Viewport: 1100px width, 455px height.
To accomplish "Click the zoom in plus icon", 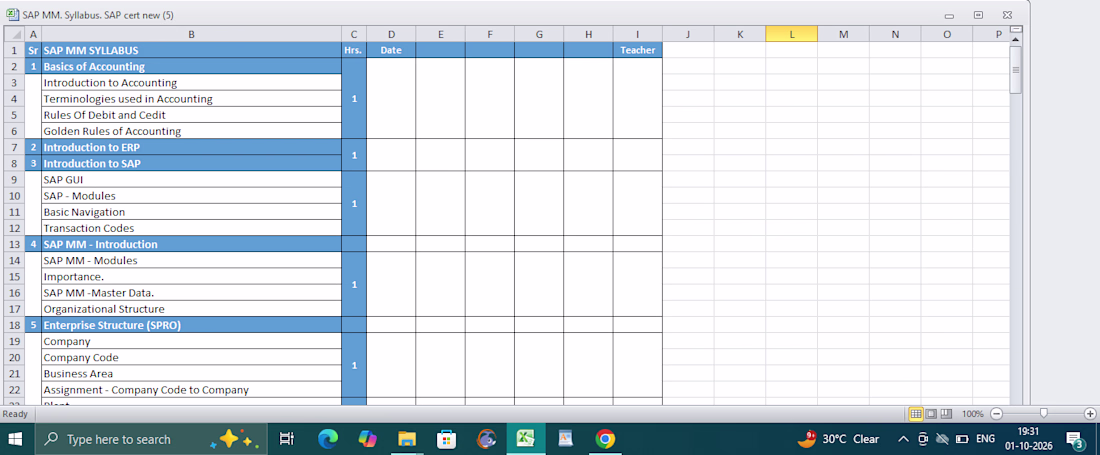I will (1090, 414).
